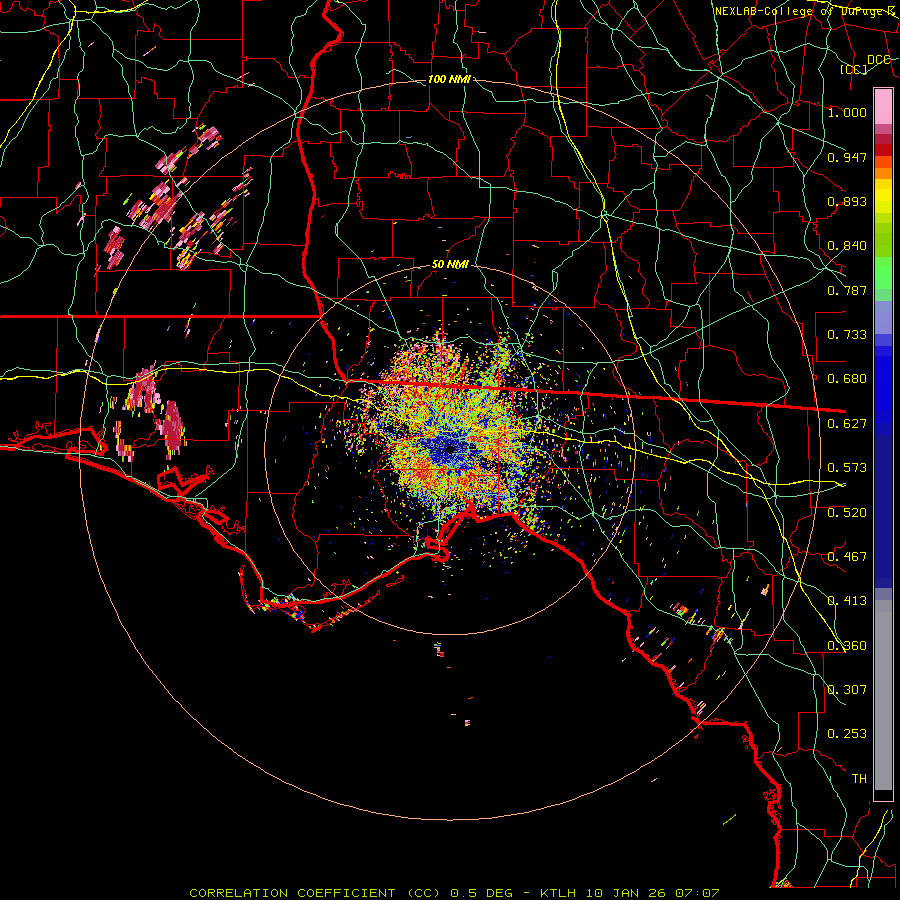The height and width of the screenshot is (900, 900).
Task: Pick the light pink color bar segment
Action: click(883, 106)
